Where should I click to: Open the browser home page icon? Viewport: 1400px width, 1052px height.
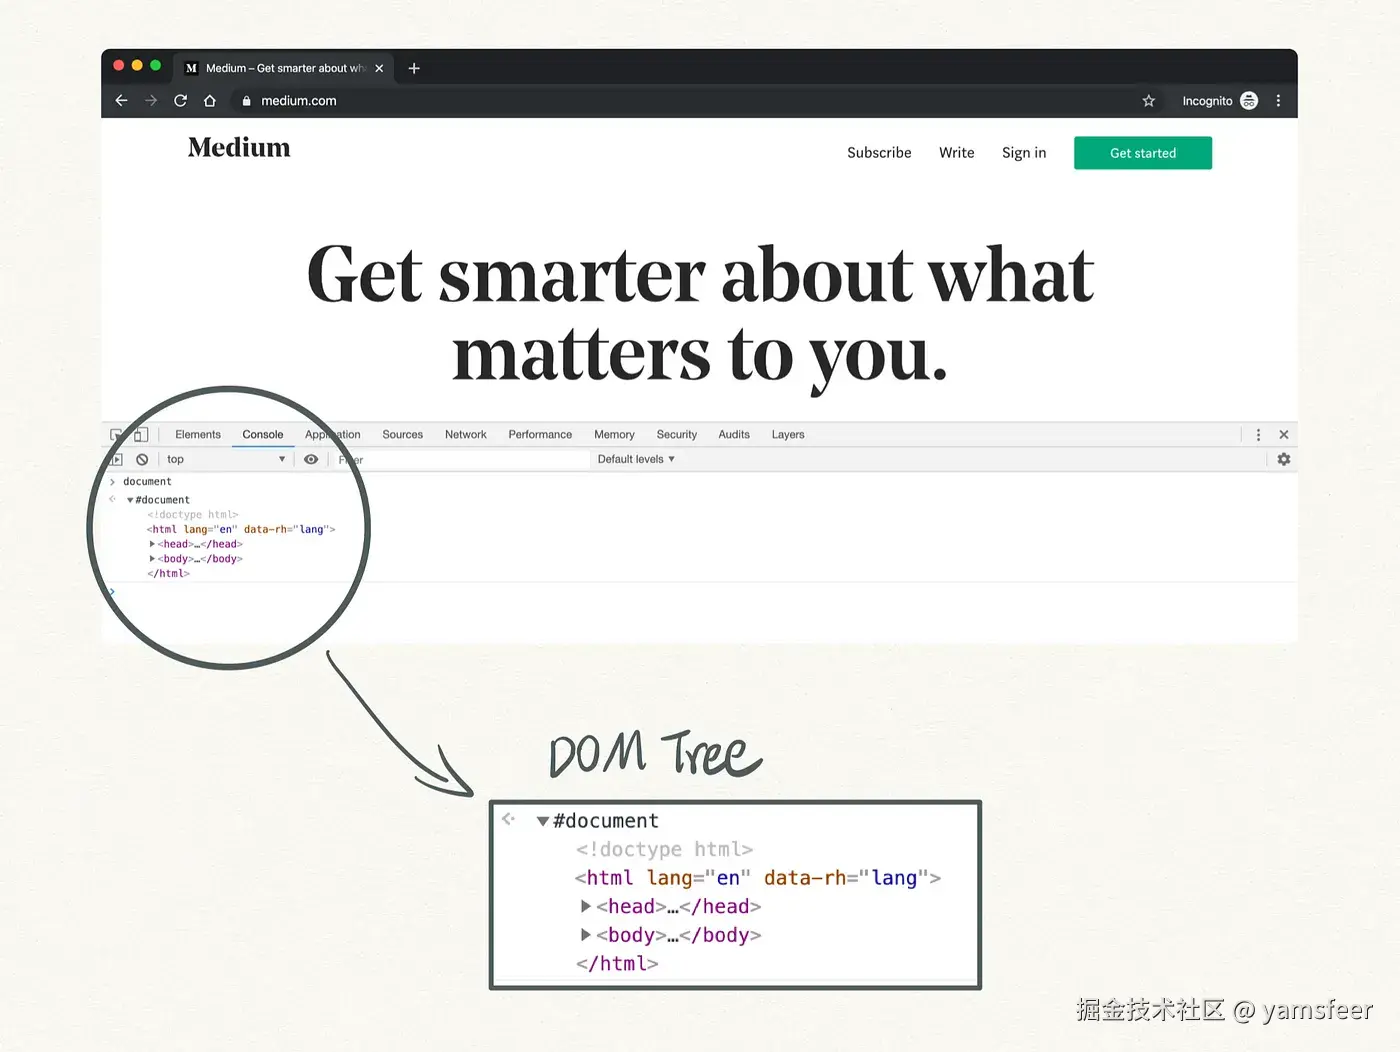click(210, 100)
